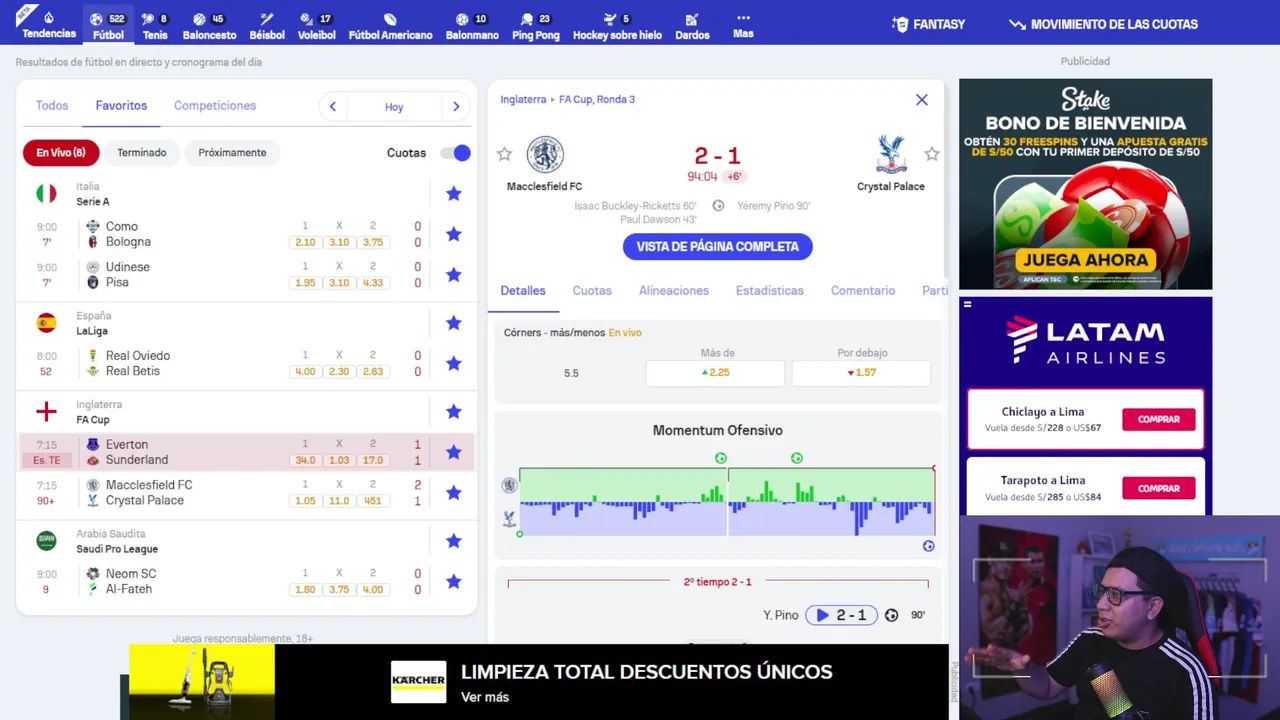
Task: Select Por debajo 1.57 corners odds
Action: (861, 373)
